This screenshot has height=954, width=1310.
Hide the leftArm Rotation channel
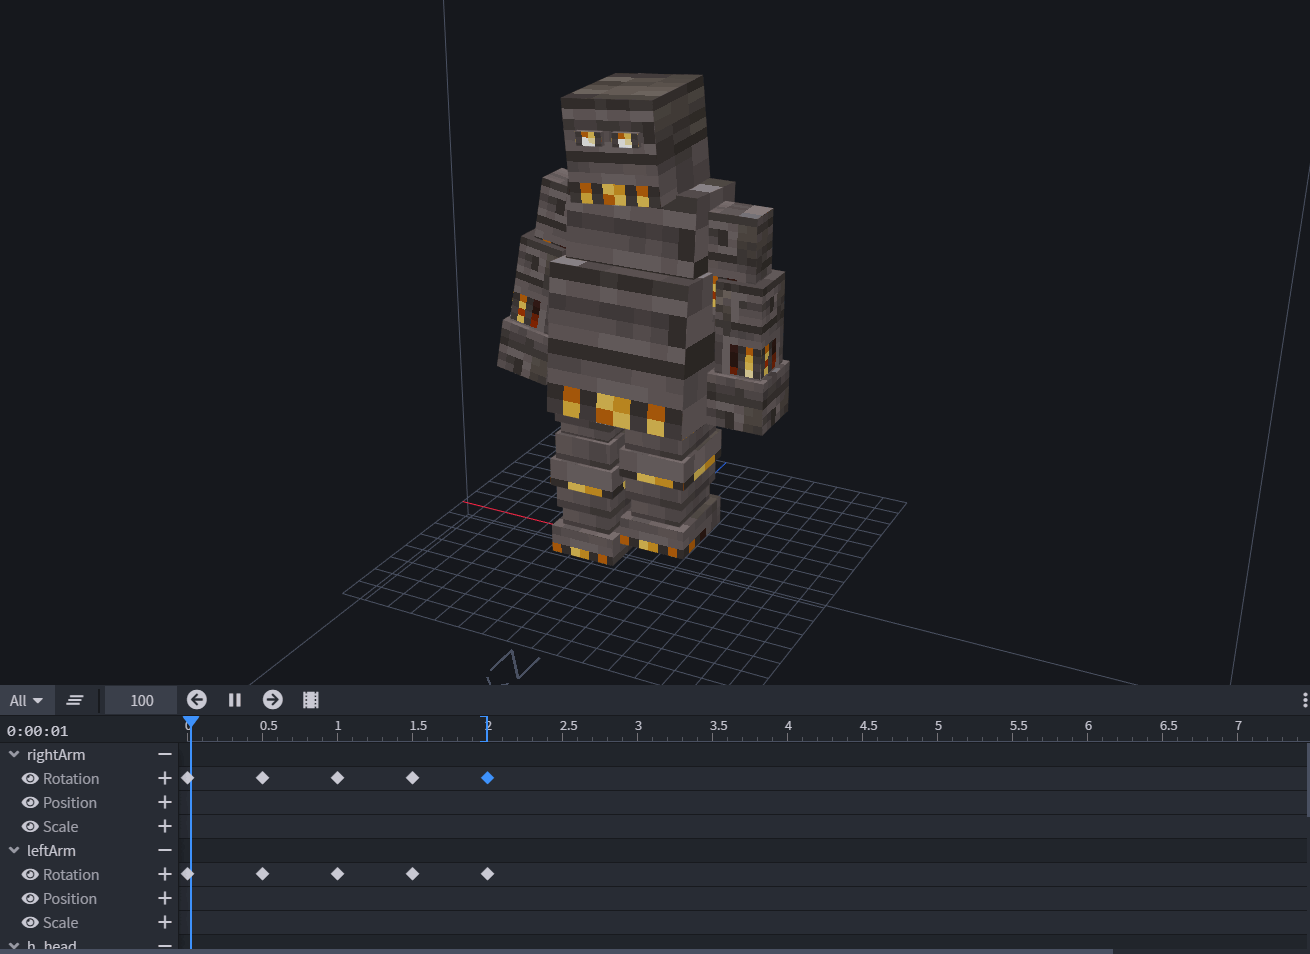[30, 875]
